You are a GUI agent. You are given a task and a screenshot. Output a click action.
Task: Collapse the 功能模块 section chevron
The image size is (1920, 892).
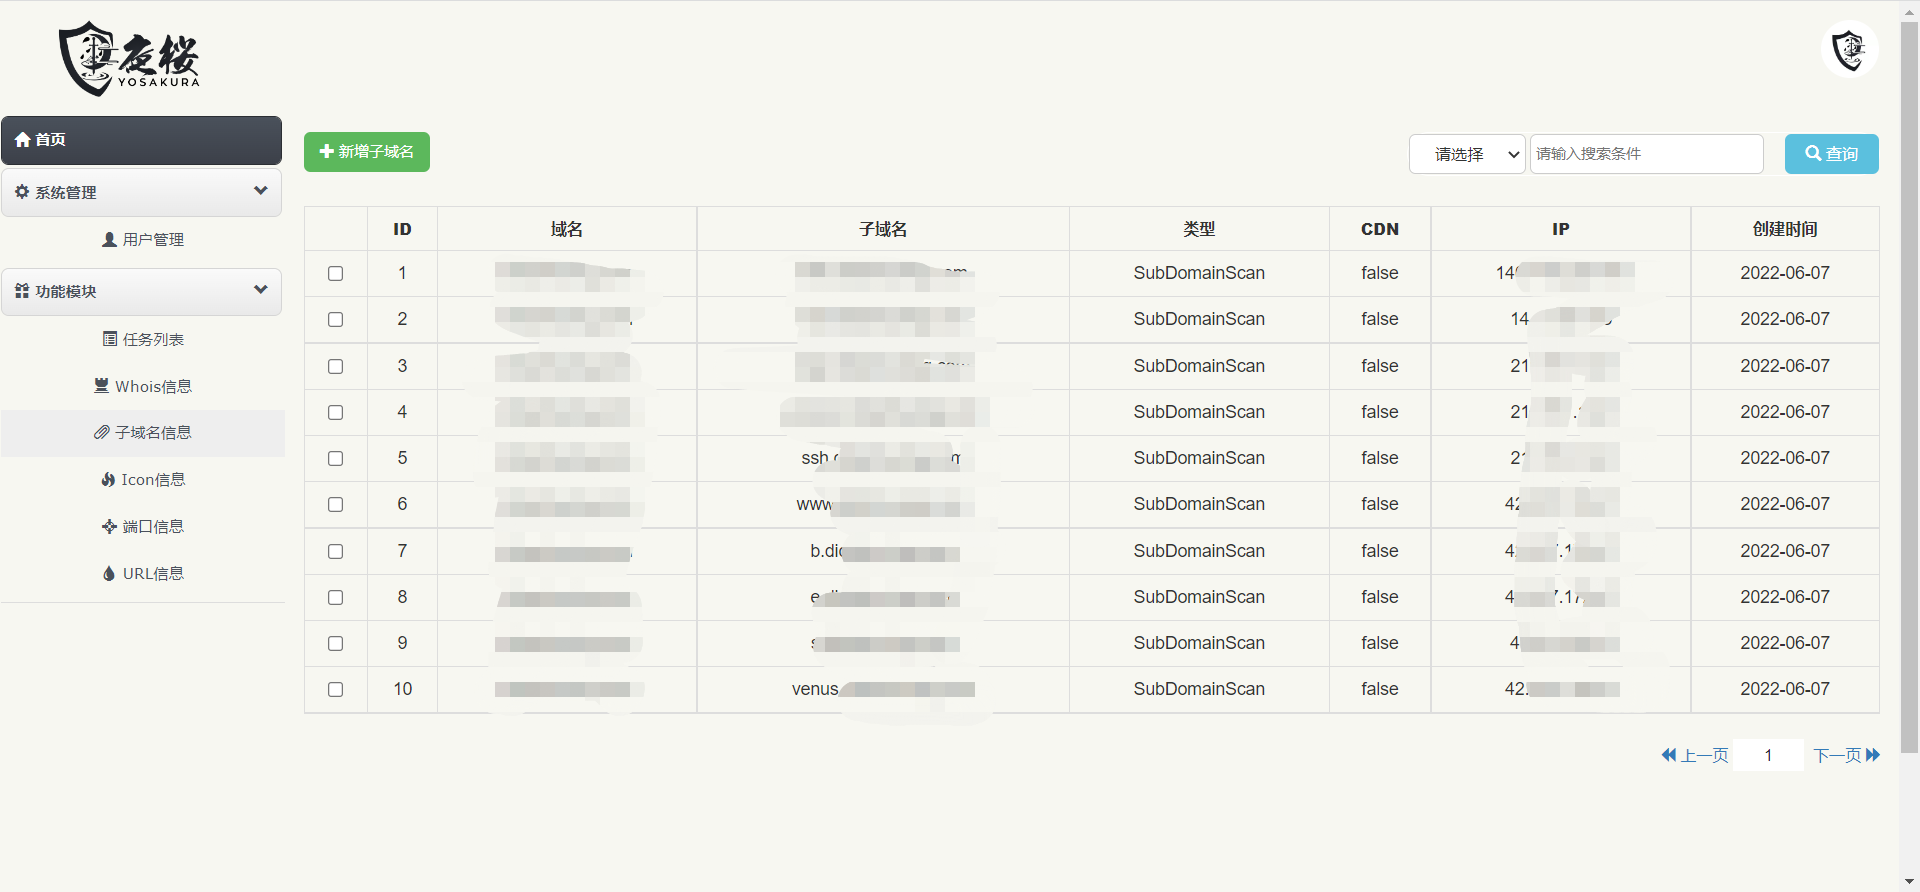point(261,290)
